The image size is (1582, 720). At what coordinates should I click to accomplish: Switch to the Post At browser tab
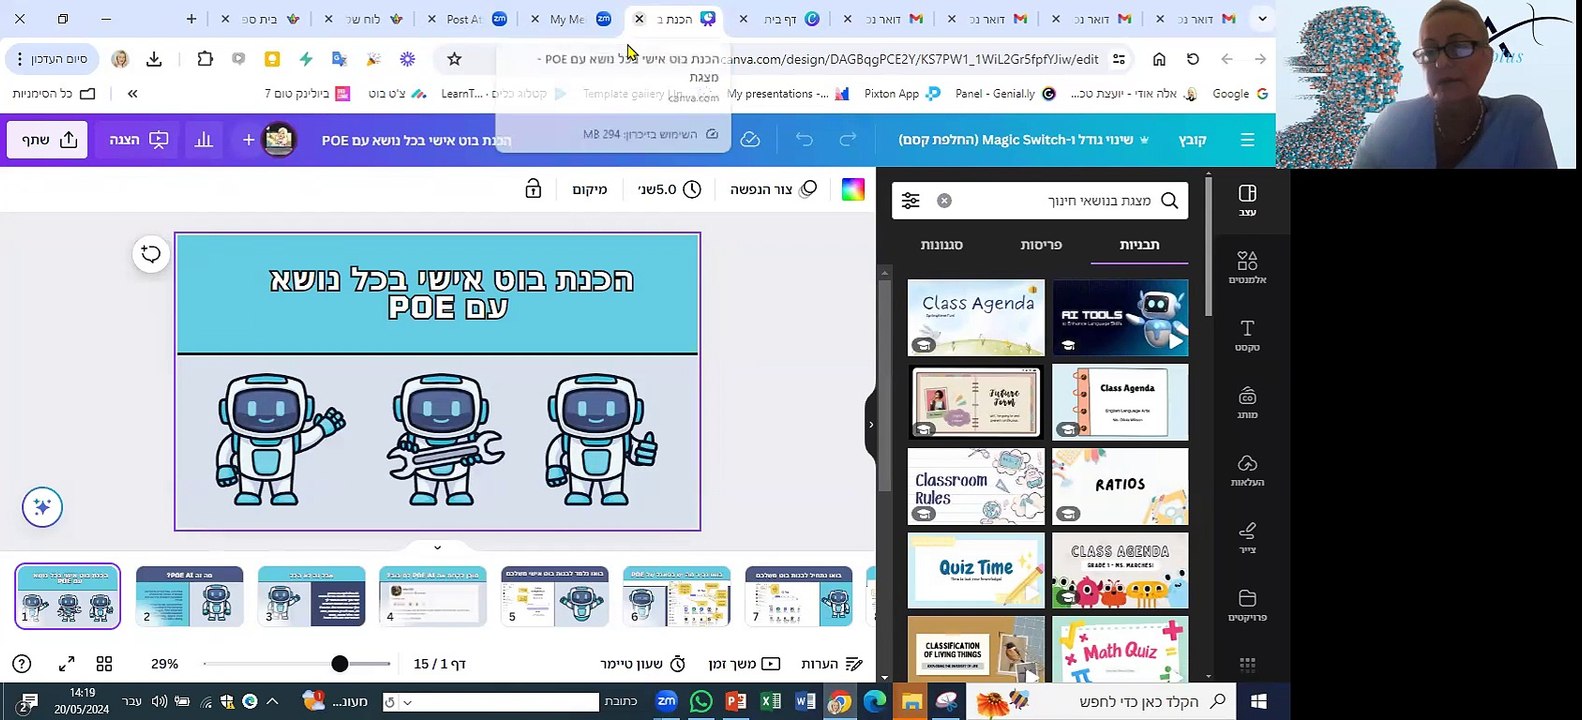(463, 19)
